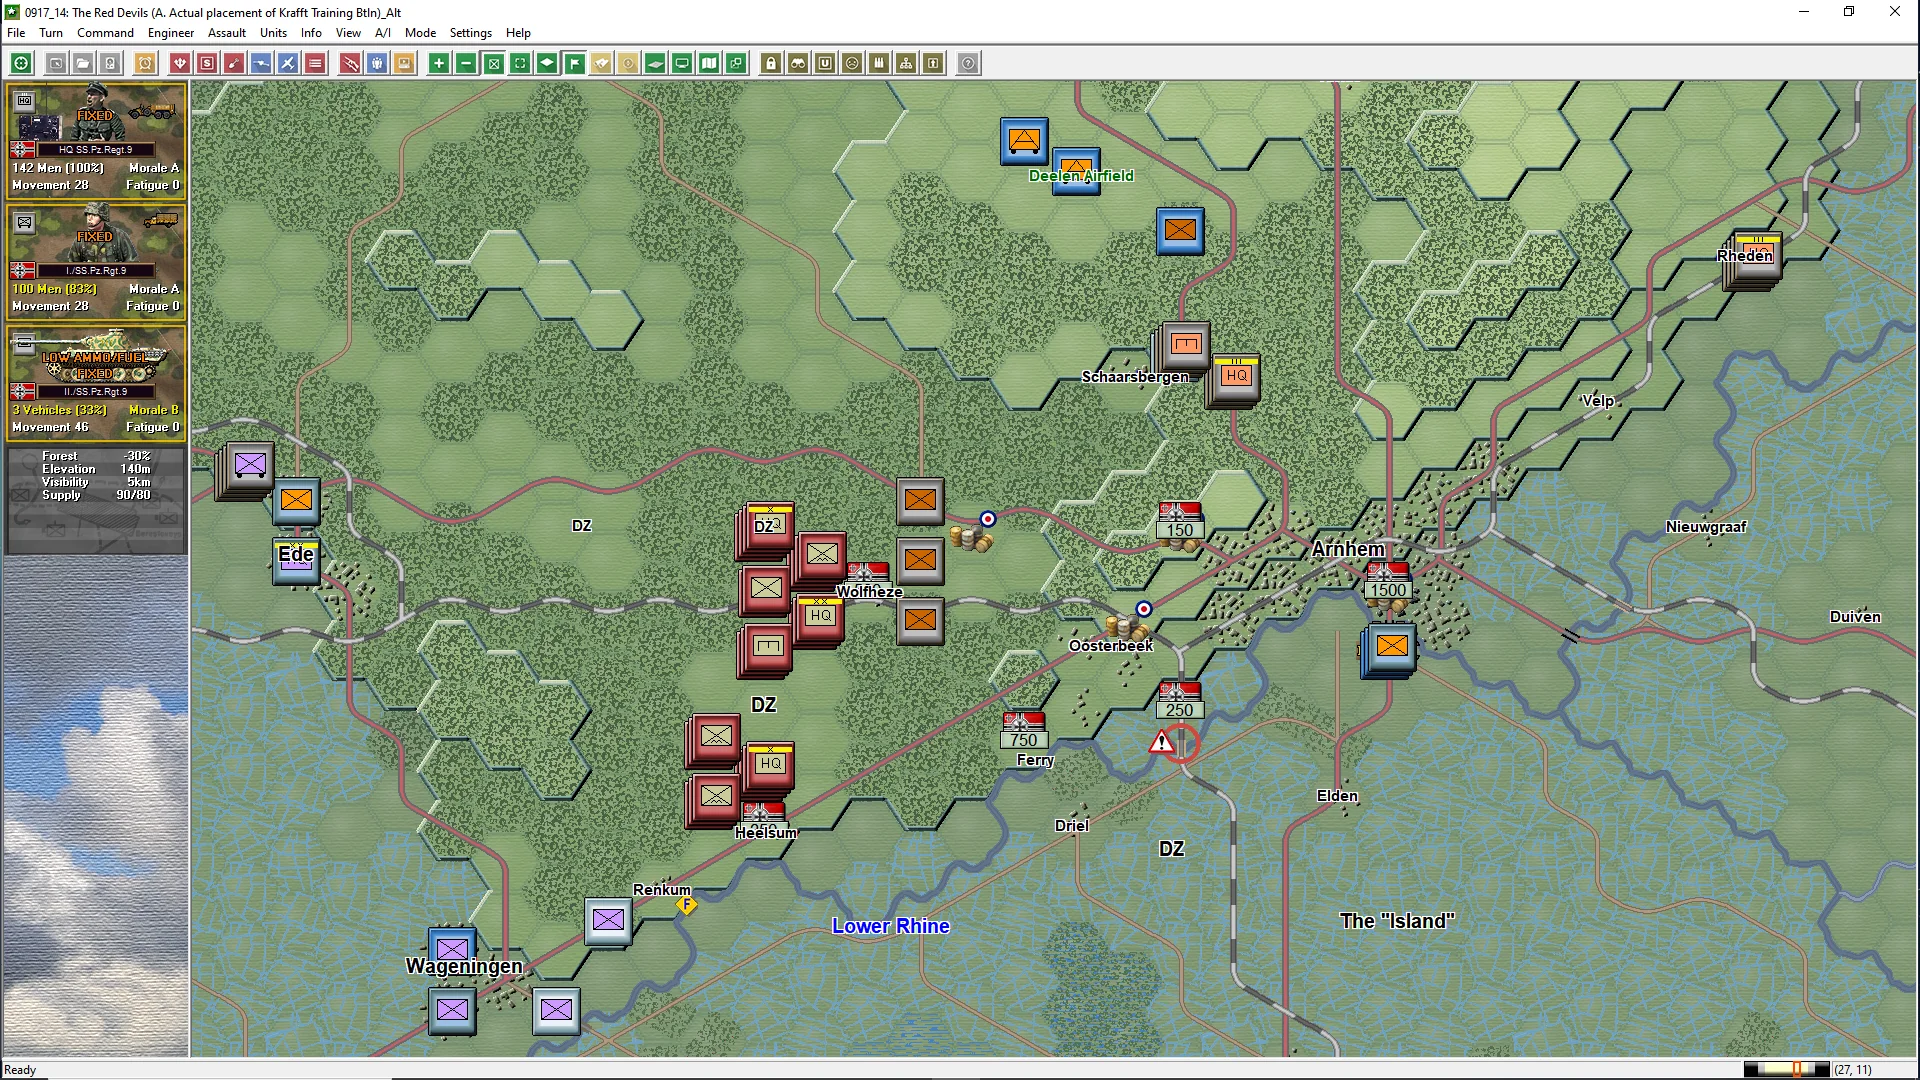Click the olive binoculars toolbar icon
The image size is (1920, 1080).
(x=798, y=64)
